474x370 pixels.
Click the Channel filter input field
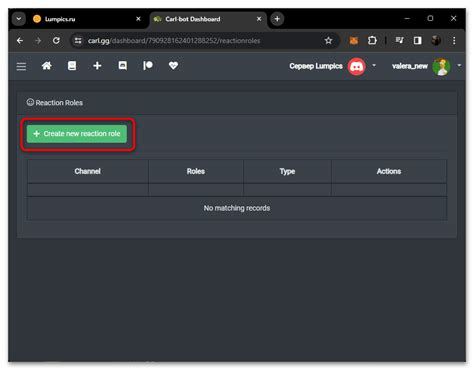(88, 190)
